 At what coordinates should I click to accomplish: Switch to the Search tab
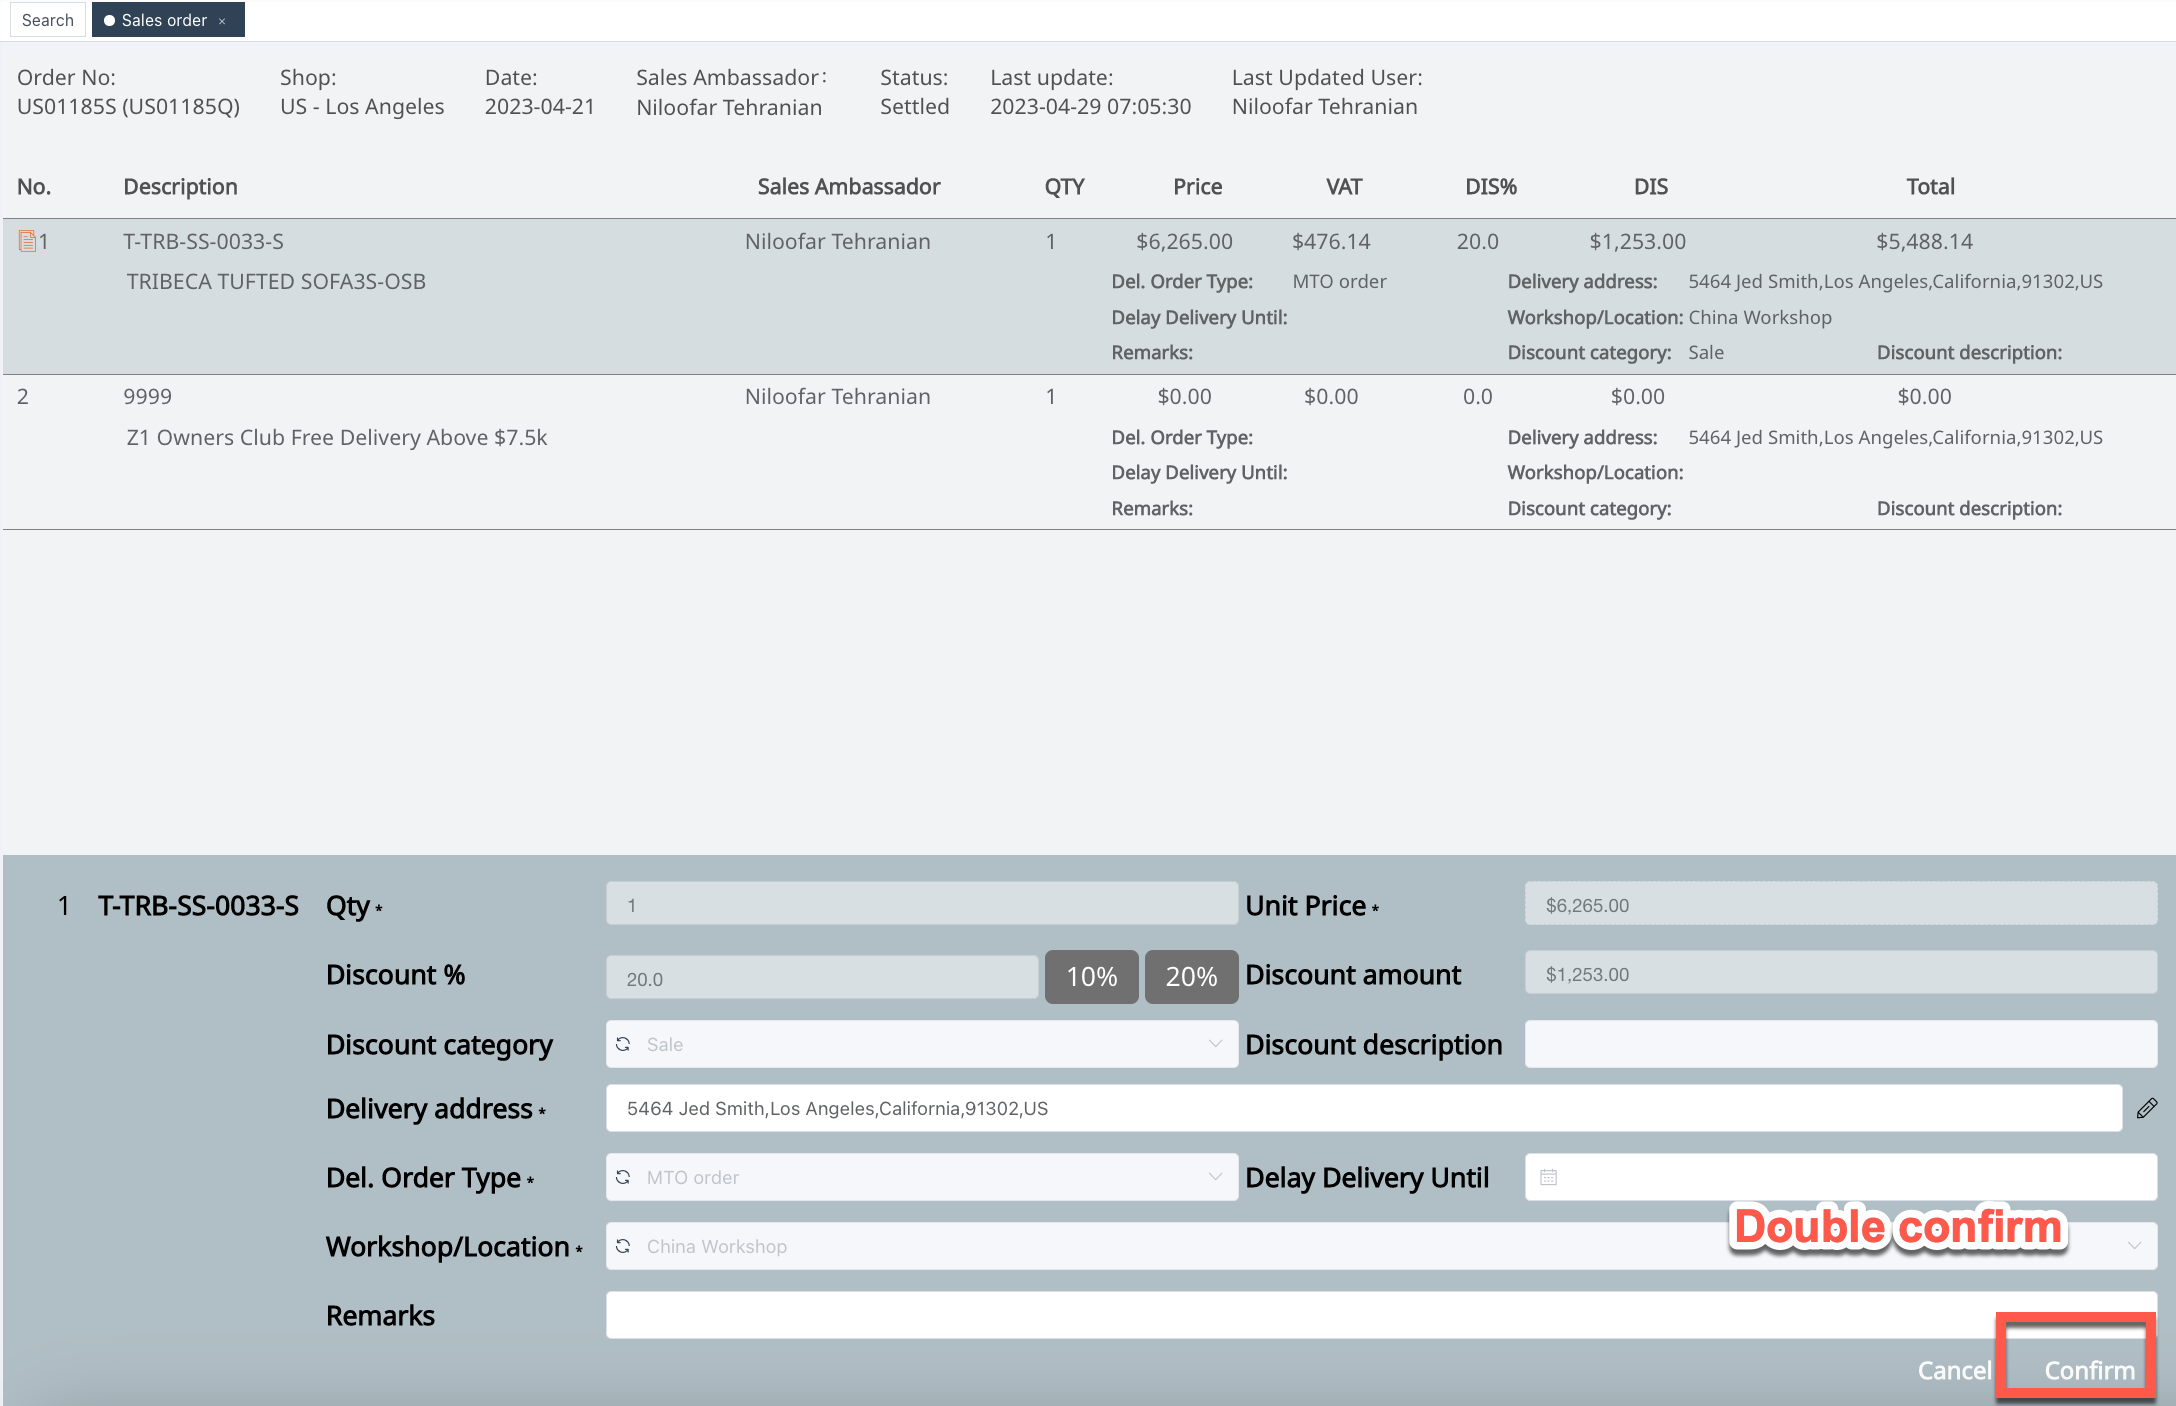coord(48,20)
